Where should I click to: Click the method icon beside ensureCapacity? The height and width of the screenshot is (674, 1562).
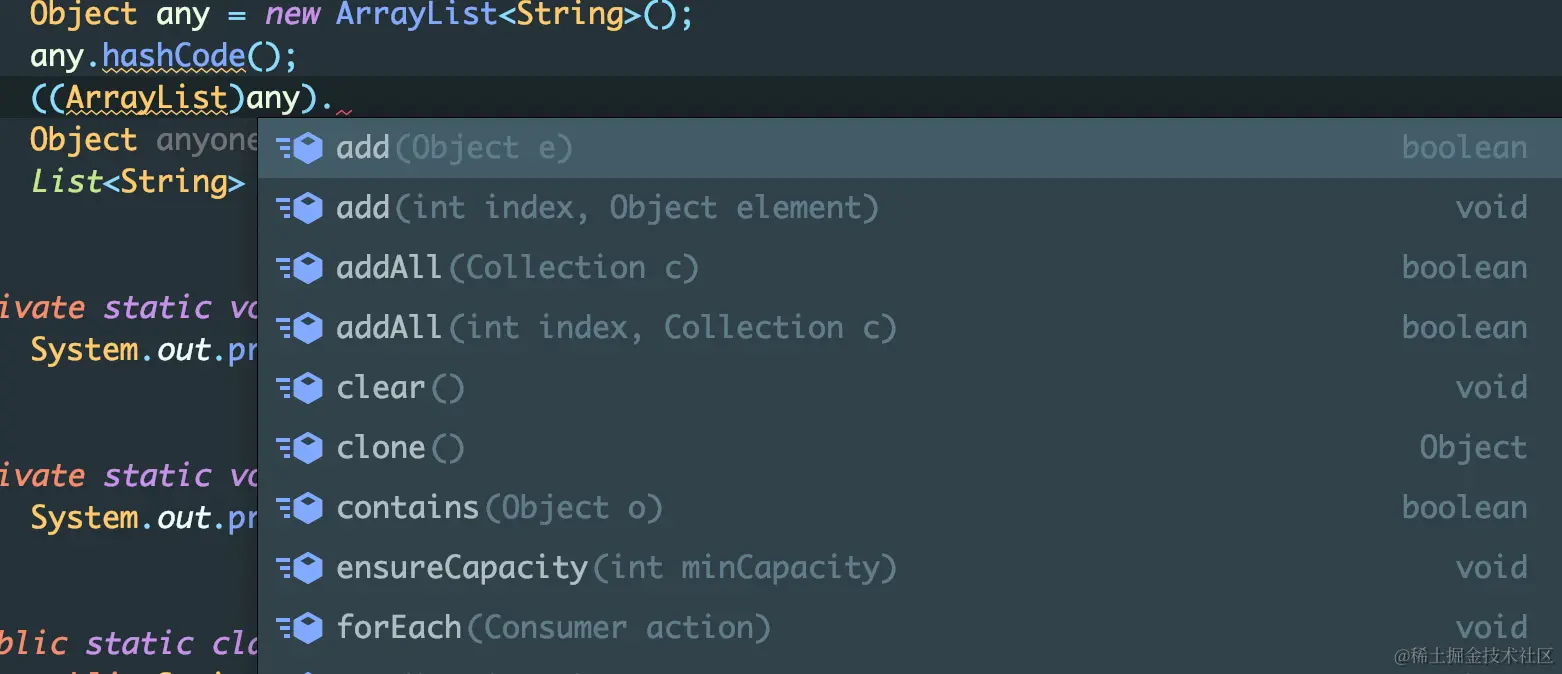coord(299,568)
